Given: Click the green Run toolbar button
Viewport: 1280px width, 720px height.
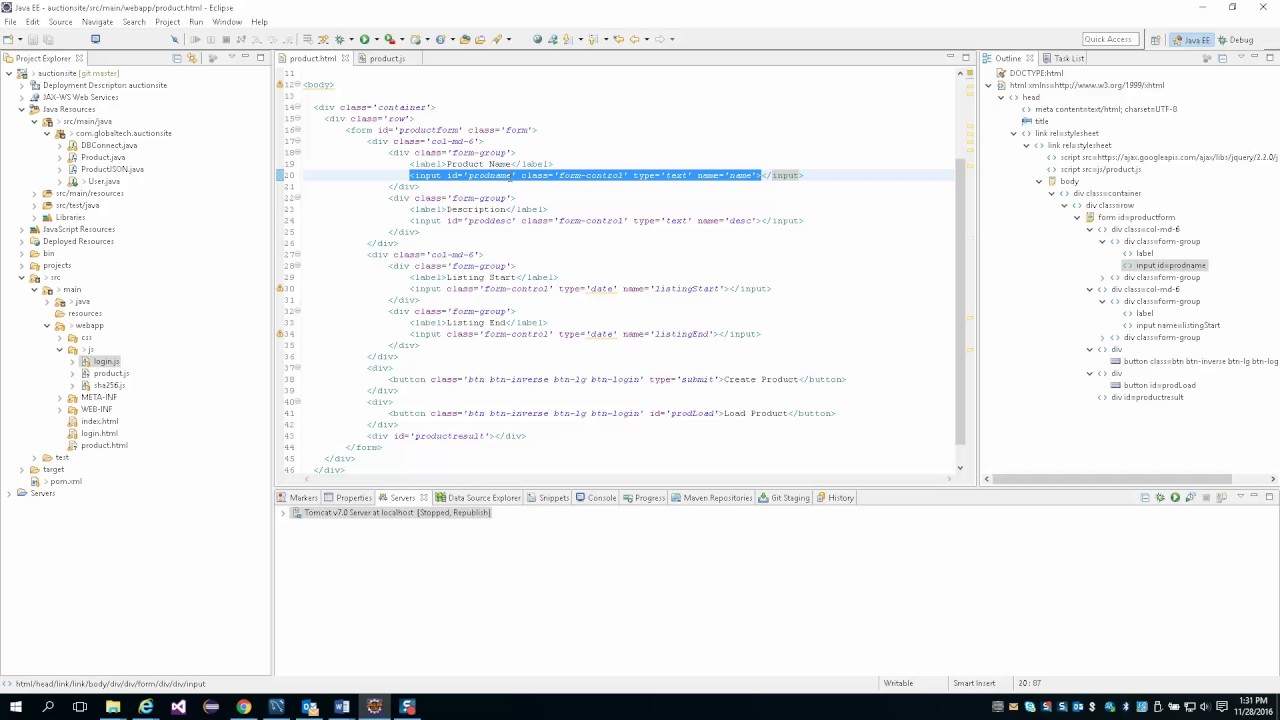Looking at the screenshot, I should coord(364,39).
